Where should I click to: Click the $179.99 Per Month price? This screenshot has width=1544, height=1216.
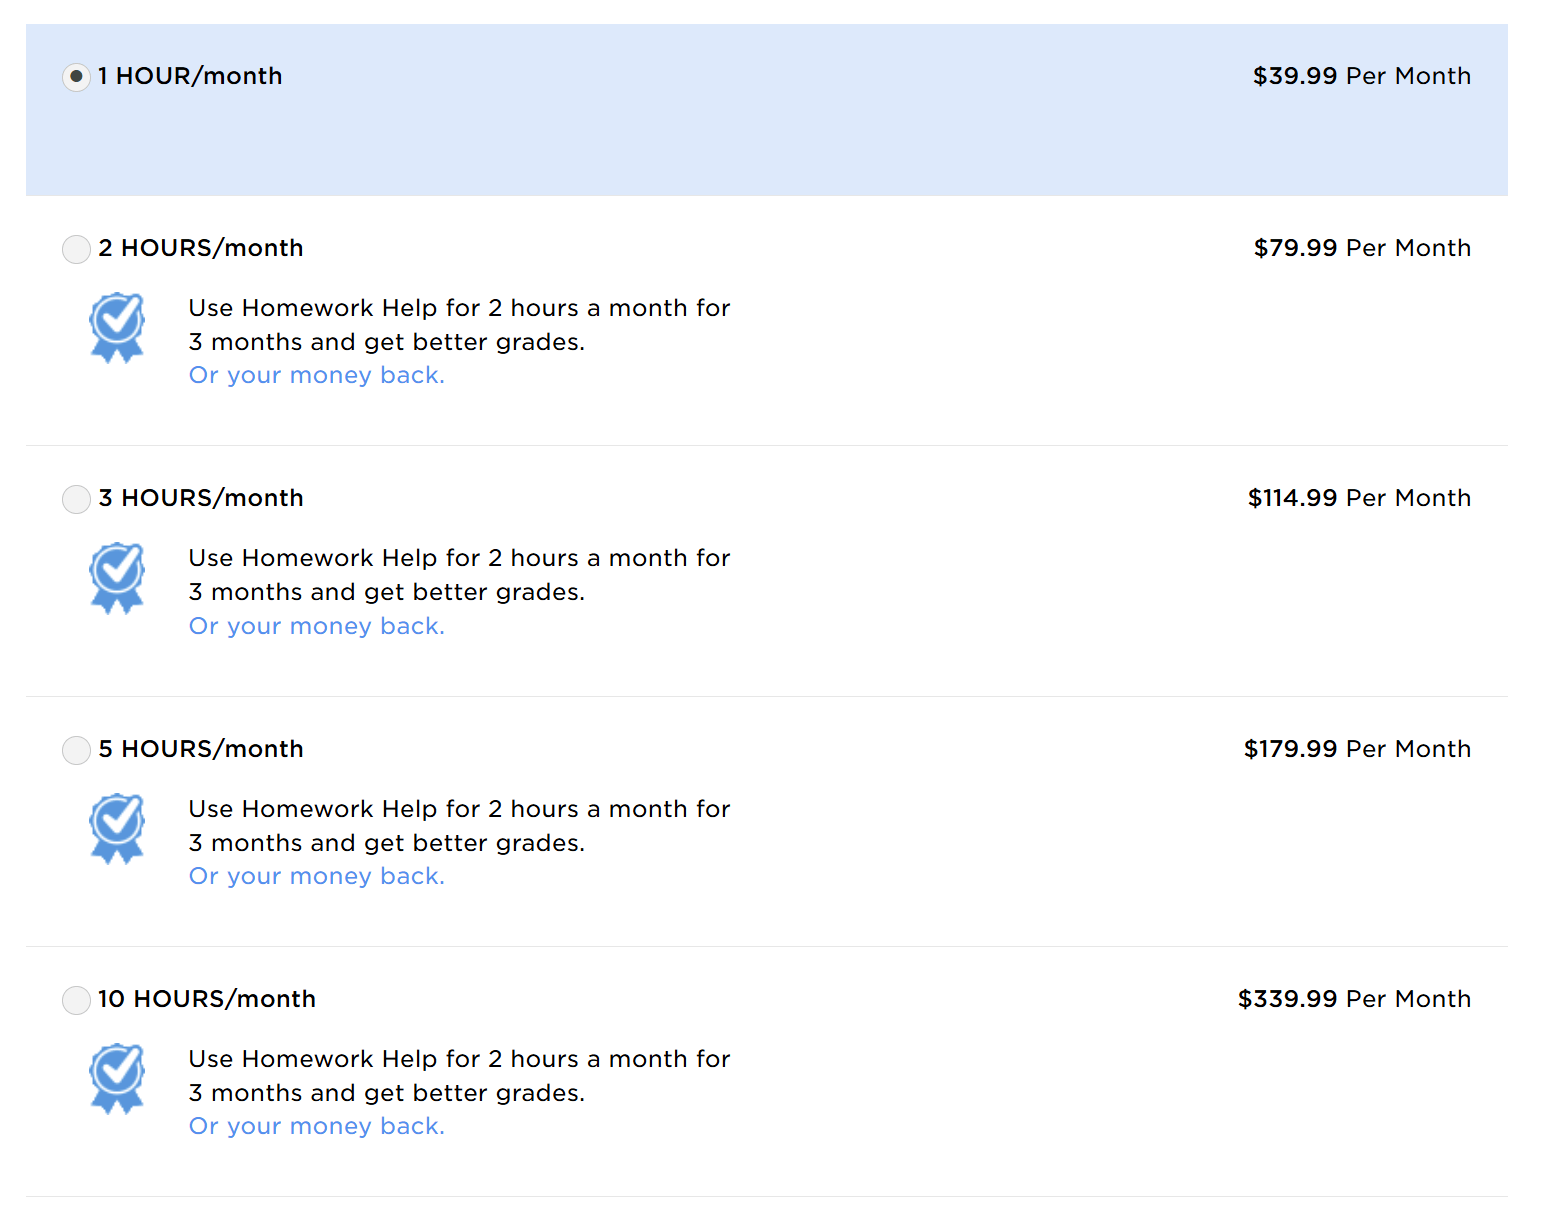coord(1357,749)
